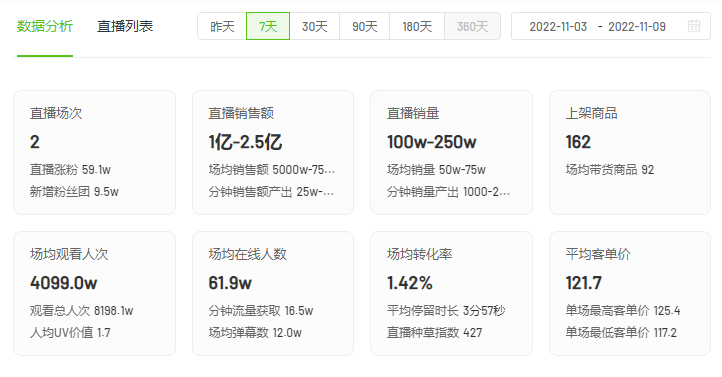Select the 7天 time range

[268, 26]
